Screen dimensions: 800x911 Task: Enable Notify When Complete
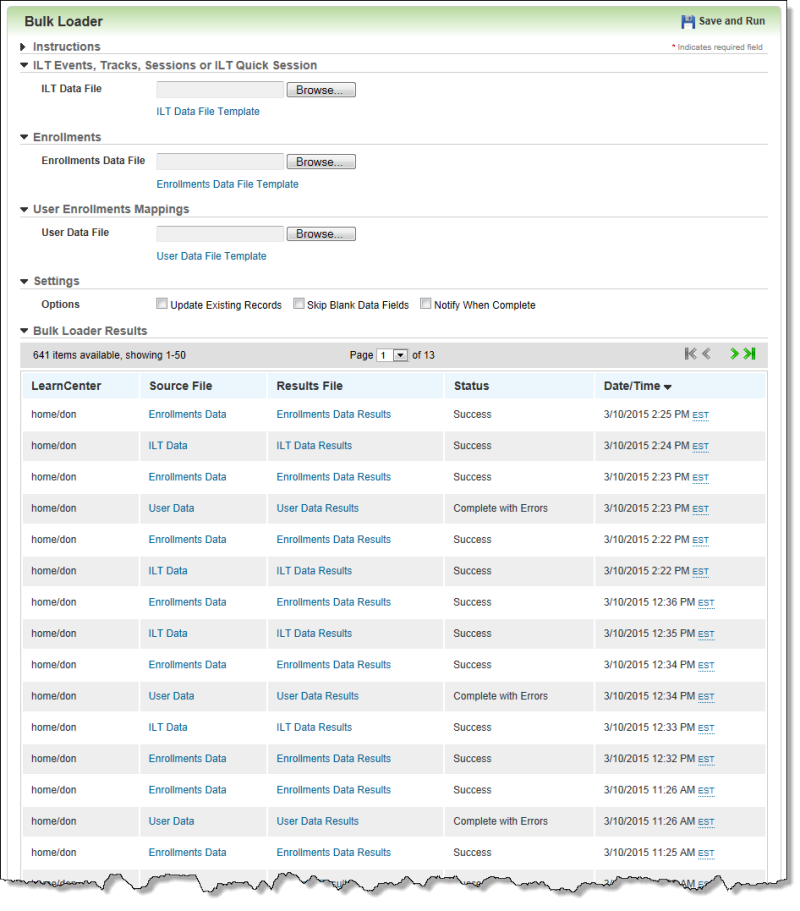click(425, 303)
